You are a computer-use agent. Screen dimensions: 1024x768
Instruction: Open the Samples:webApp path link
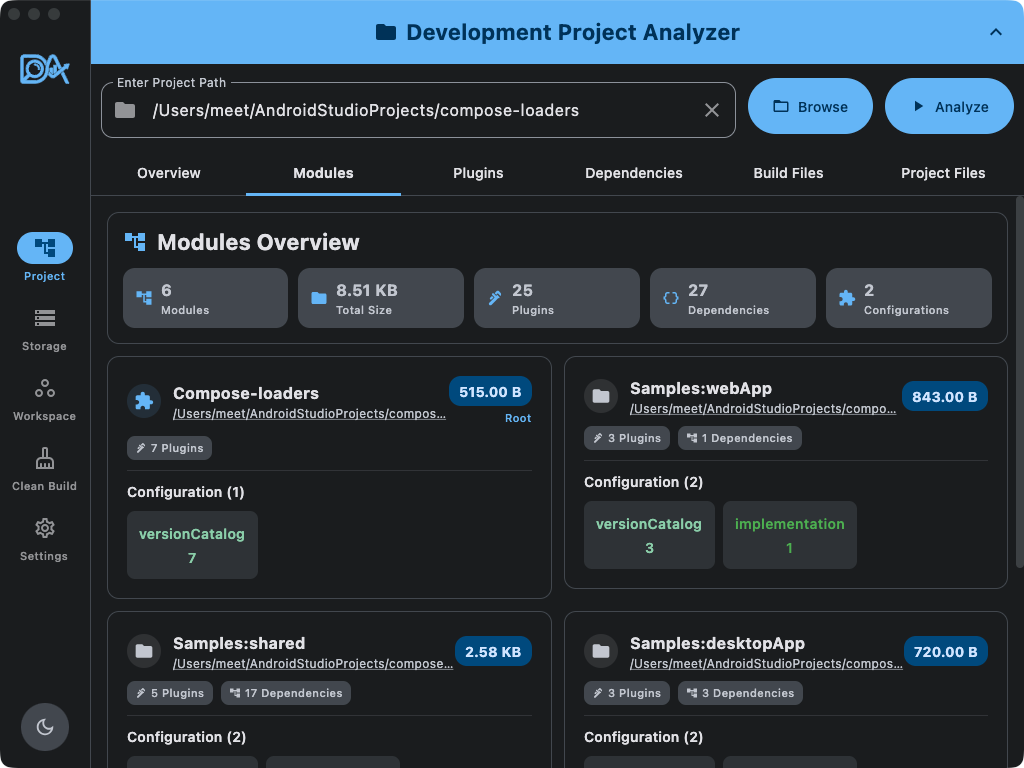tap(763, 409)
